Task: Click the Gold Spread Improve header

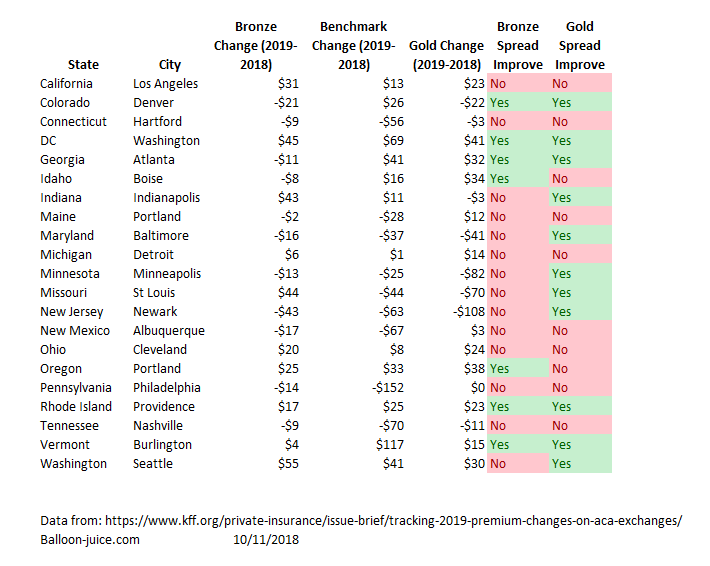Action: [x=580, y=46]
